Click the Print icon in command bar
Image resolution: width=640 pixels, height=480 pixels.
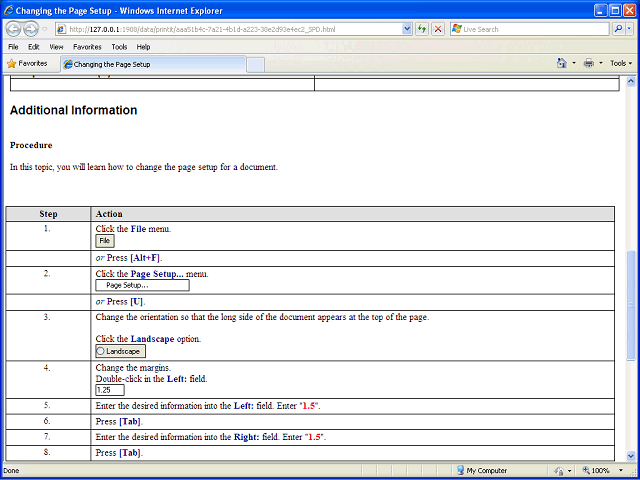589,63
